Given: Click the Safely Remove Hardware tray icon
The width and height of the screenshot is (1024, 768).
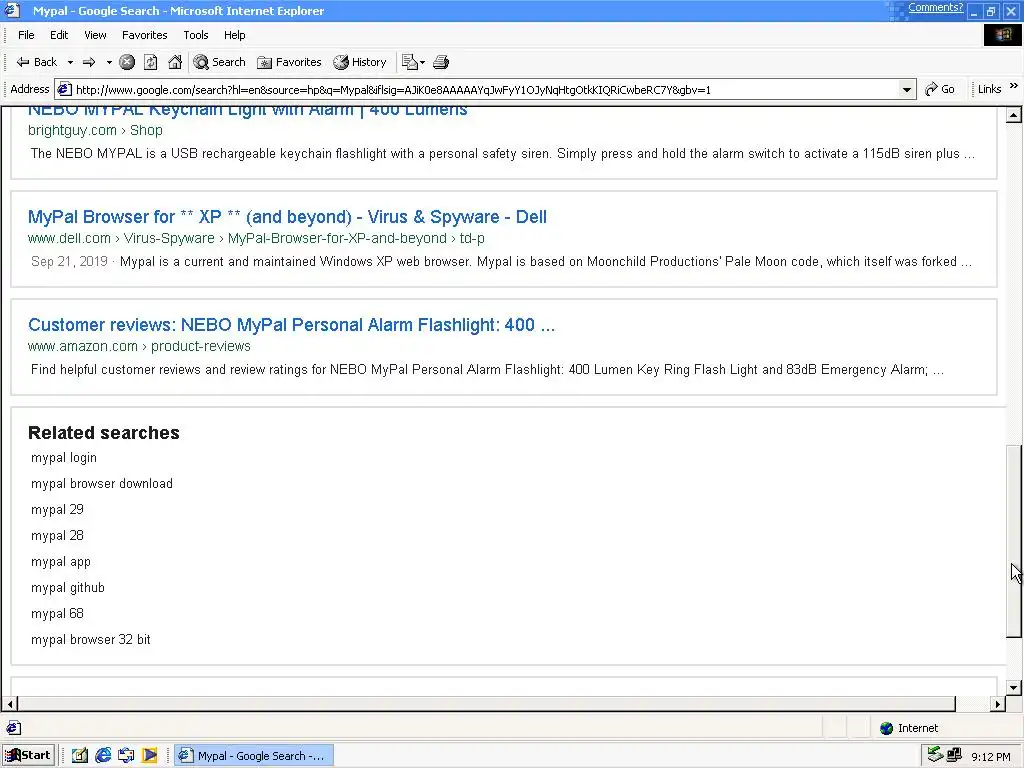Looking at the screenshot, I should (x=935, y=755).
